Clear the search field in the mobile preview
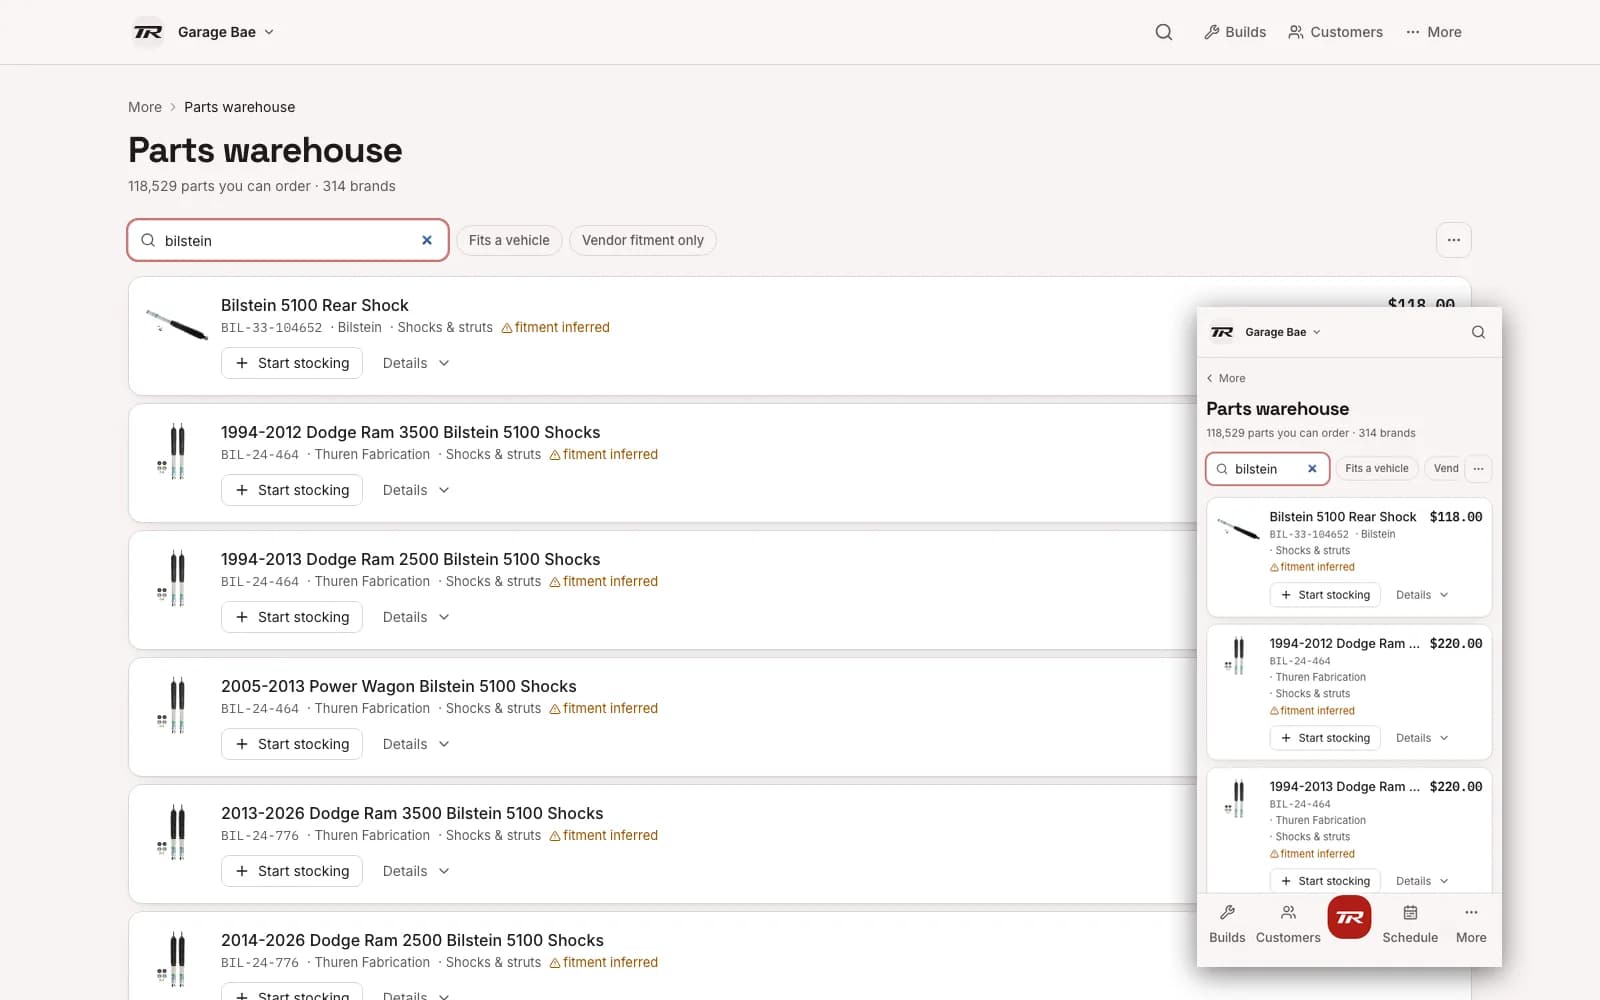 (1312, 469)
